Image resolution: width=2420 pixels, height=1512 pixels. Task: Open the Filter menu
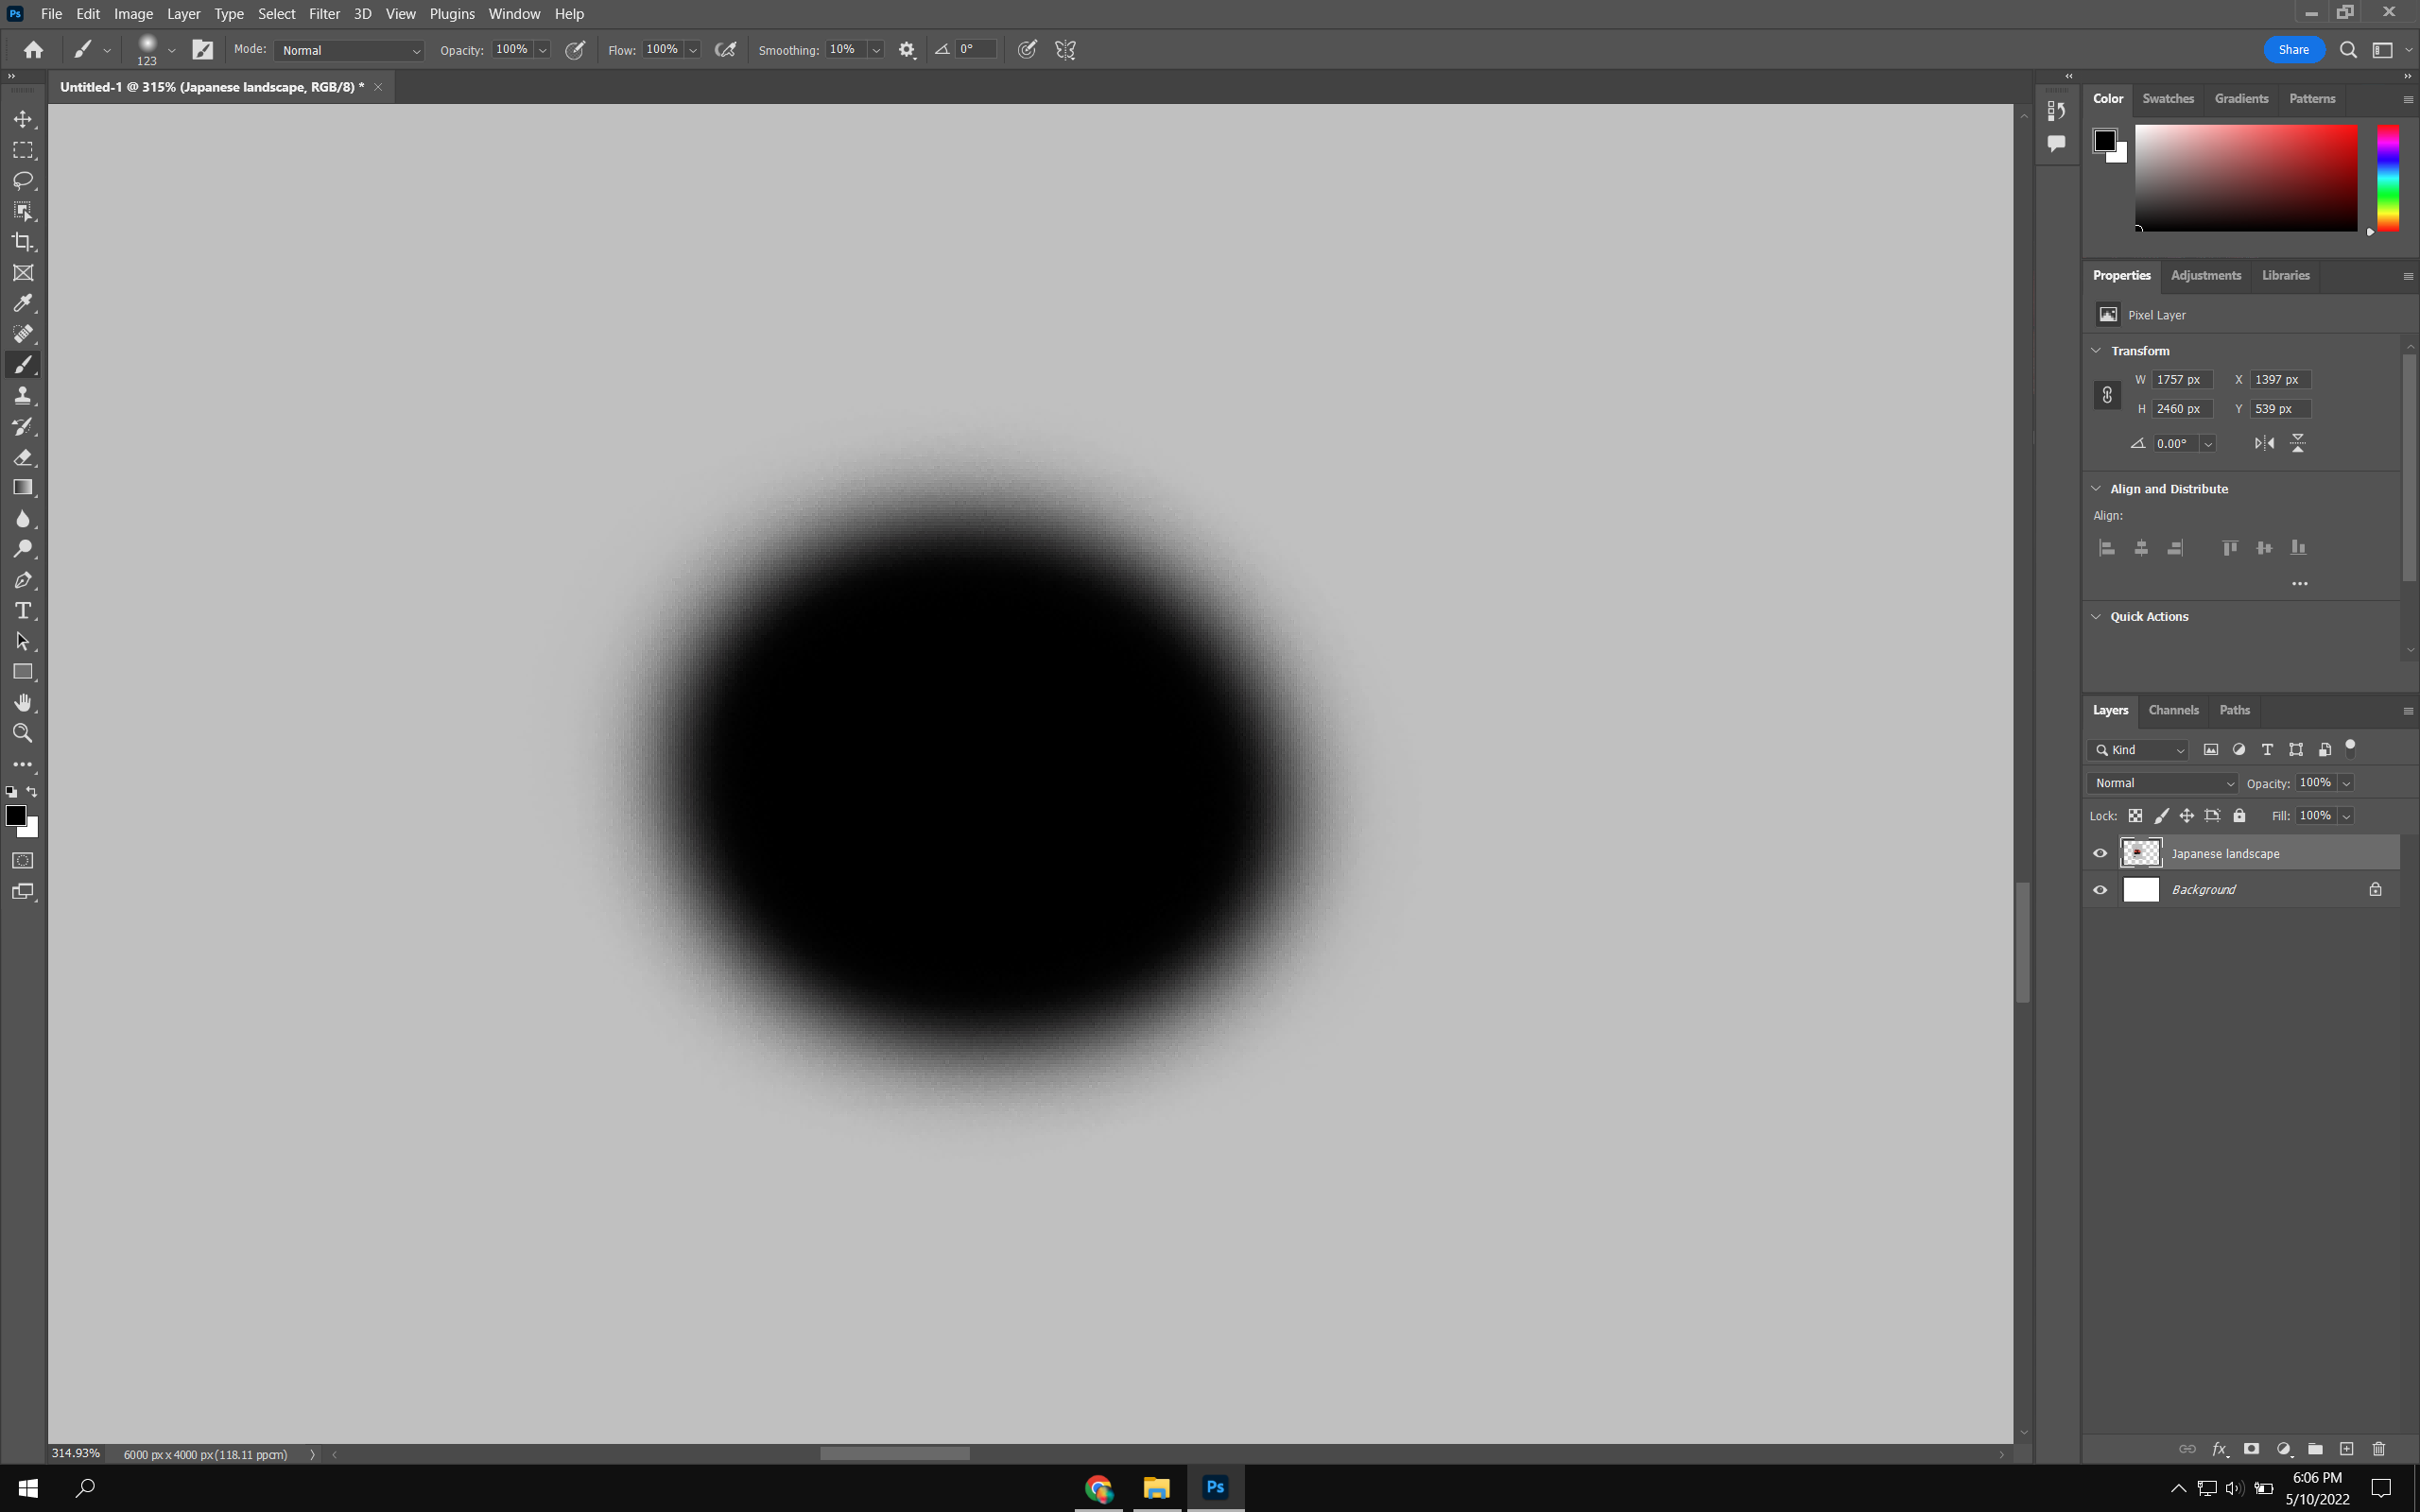point(324,13)
